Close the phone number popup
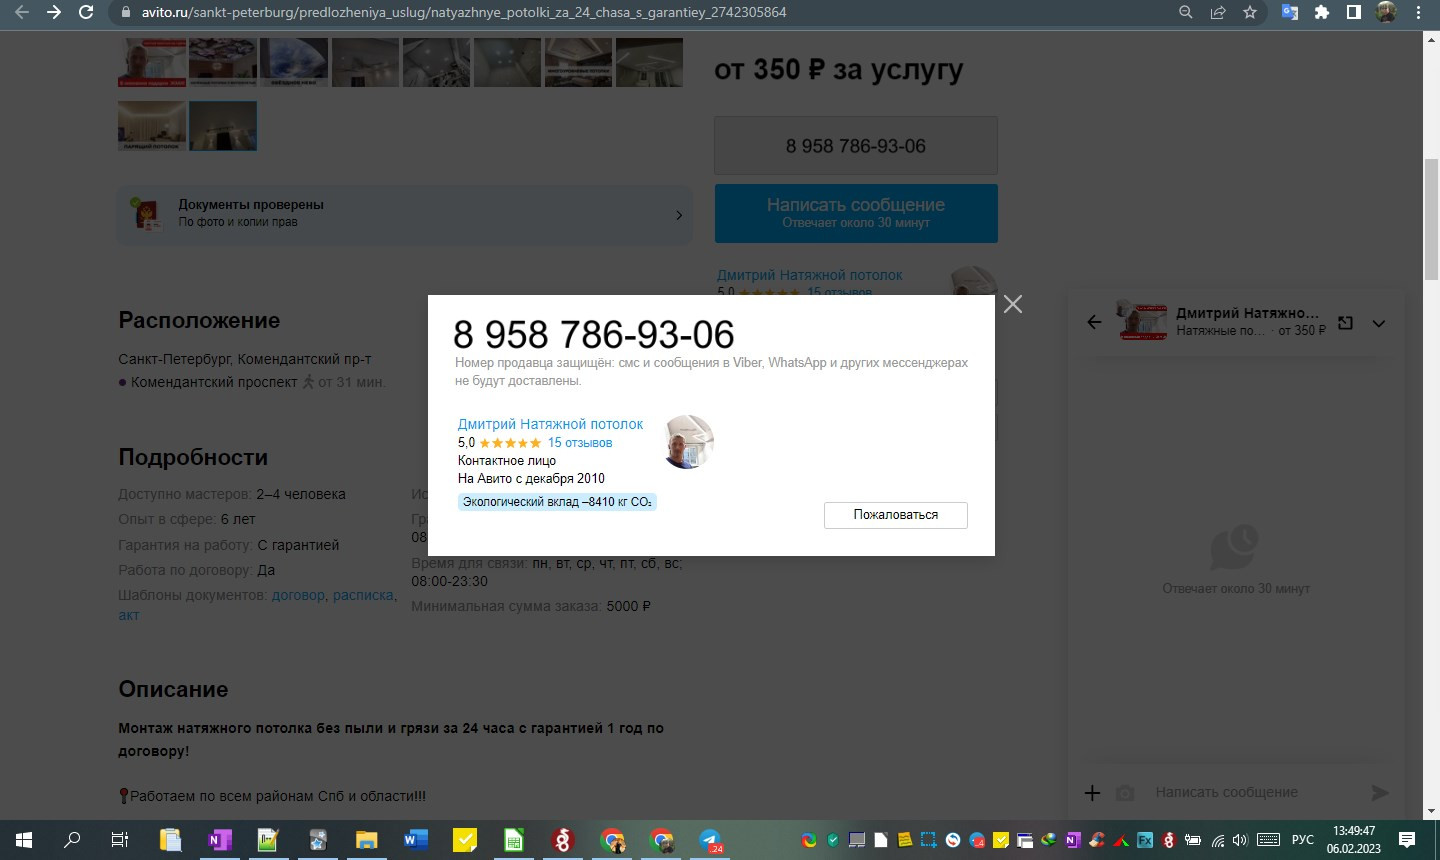The height and width of the screenshot is (860, 1440). click(1013, 304)
